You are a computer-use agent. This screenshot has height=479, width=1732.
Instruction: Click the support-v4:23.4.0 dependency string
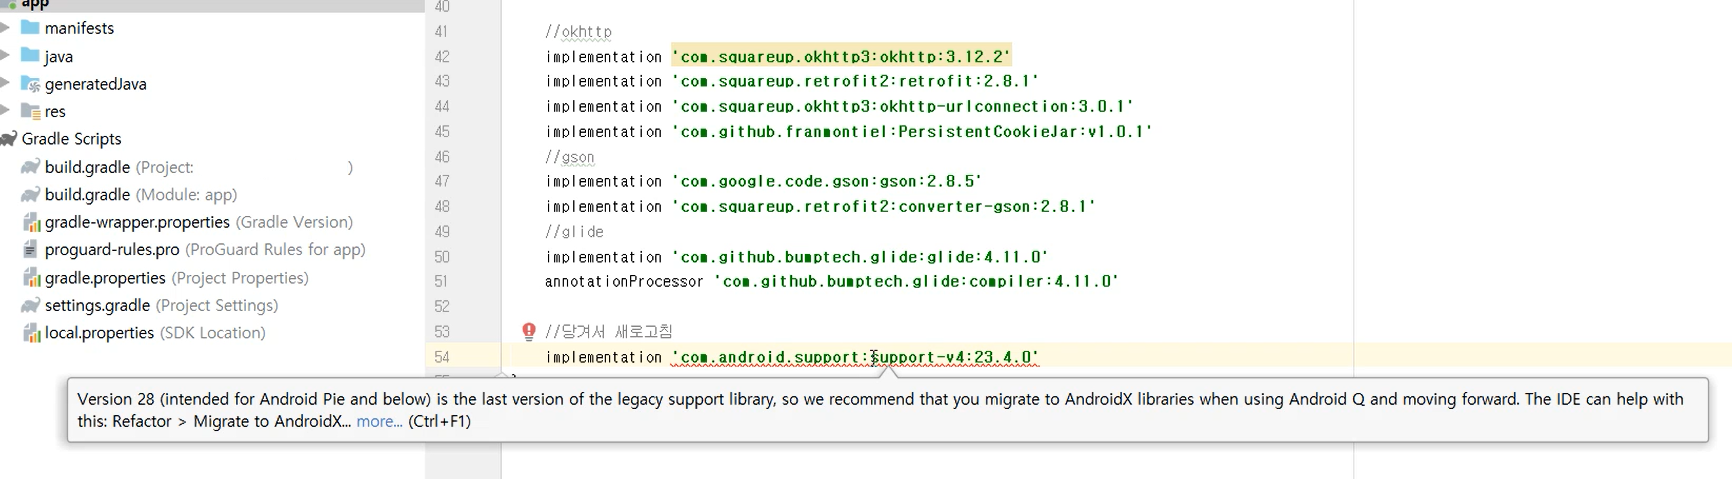855,357
